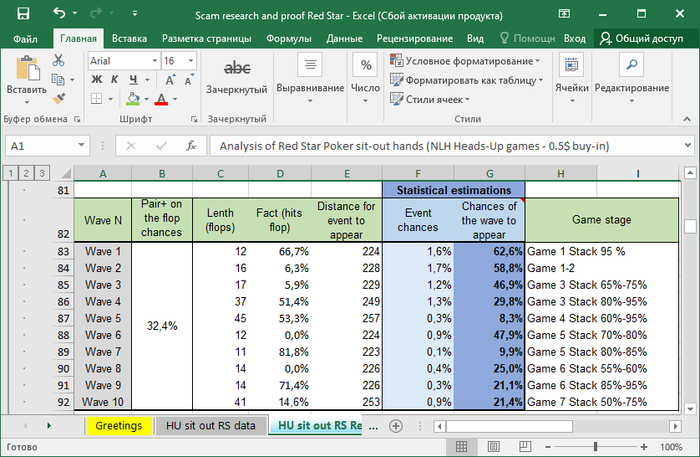The width and height of the screenshot is (700, 457).
Task: Click Вход to sign in
Action: pyautogui.click(x=574, y=39)
